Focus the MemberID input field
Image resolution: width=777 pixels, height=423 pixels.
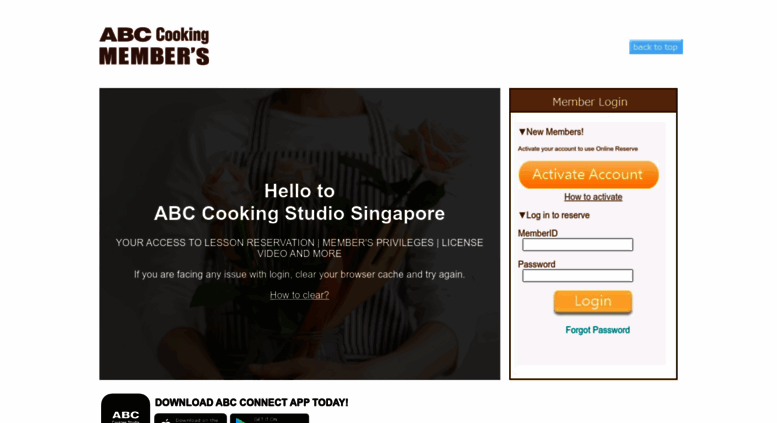click(577, 244)
